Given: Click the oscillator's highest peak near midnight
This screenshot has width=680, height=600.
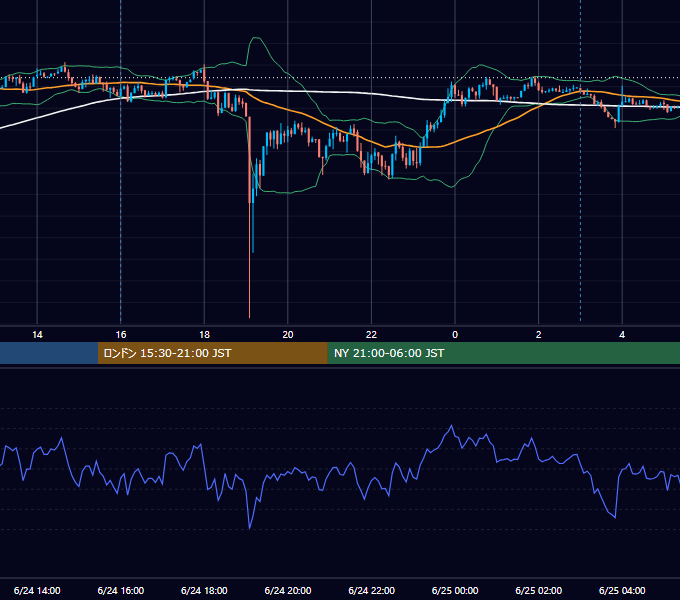Looking at the screenshot, I should (451, 426).
